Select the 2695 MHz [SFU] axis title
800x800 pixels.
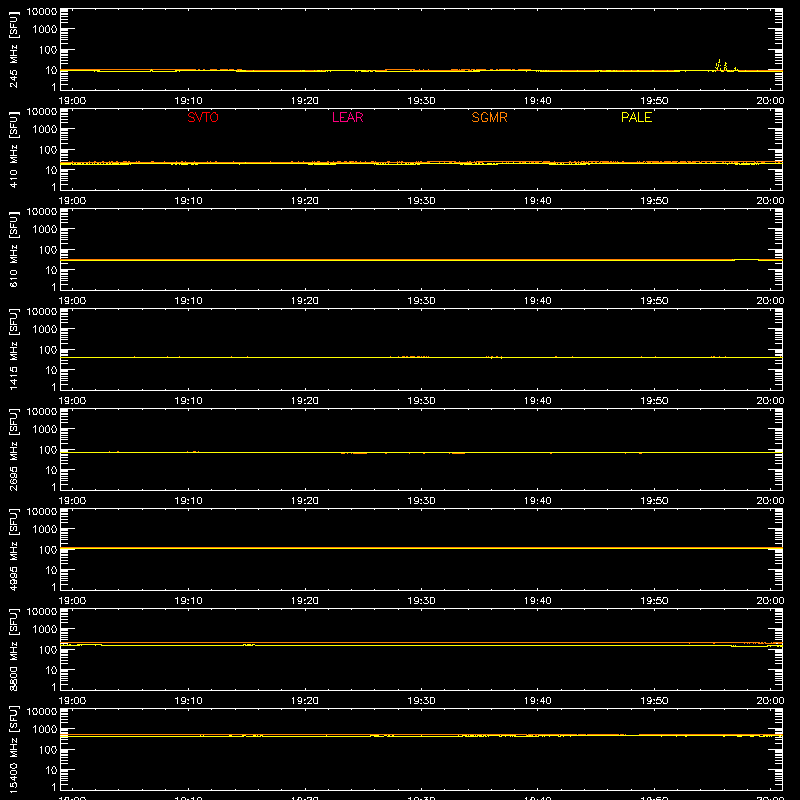click(13, 449)
